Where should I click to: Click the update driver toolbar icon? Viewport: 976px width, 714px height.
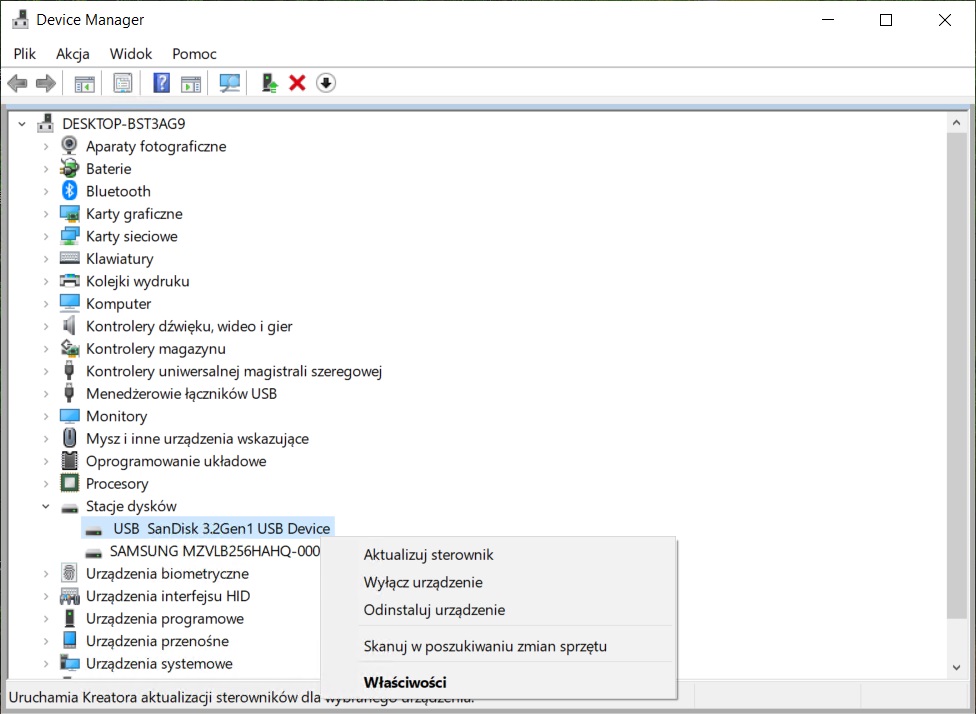click(269, 83)
